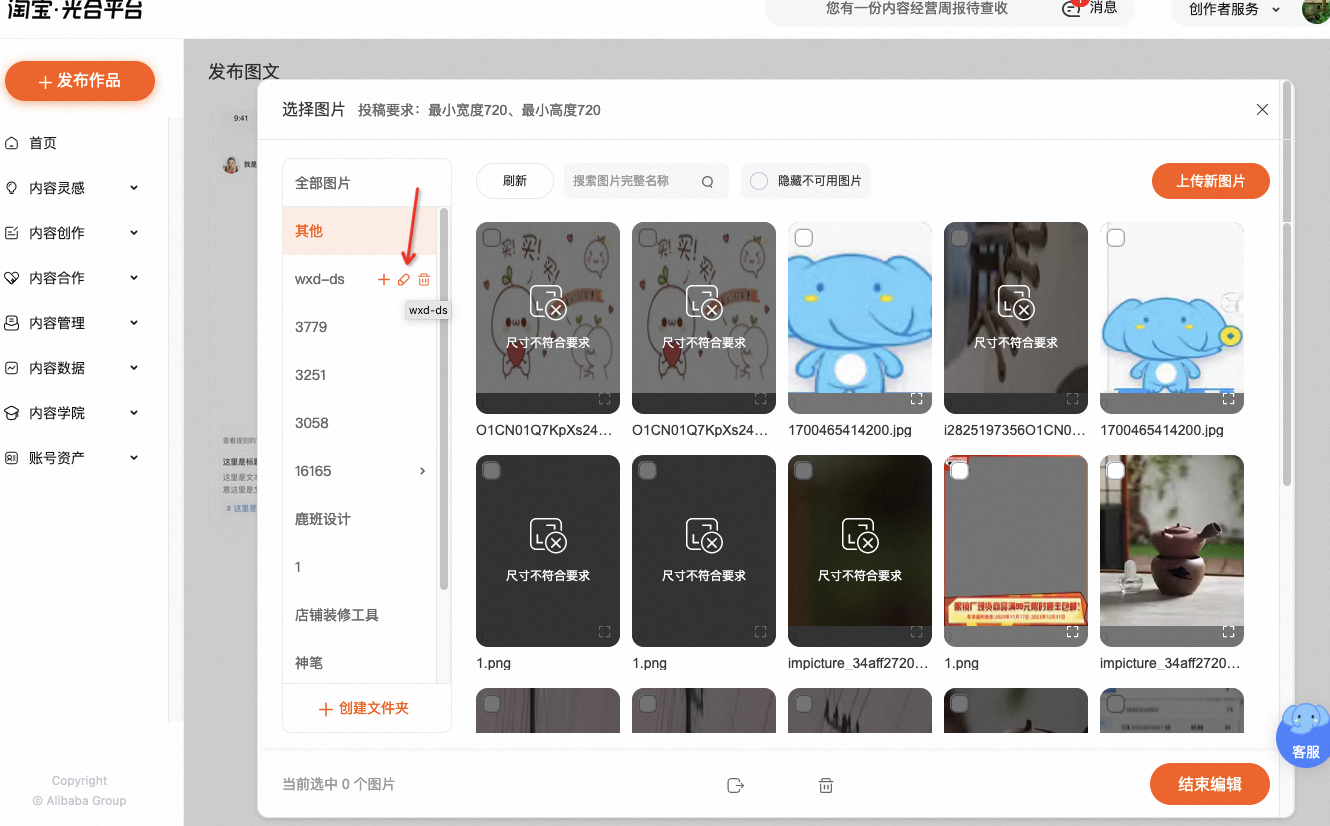Expand the 账号资产 menu chevron

coord(134,458)
